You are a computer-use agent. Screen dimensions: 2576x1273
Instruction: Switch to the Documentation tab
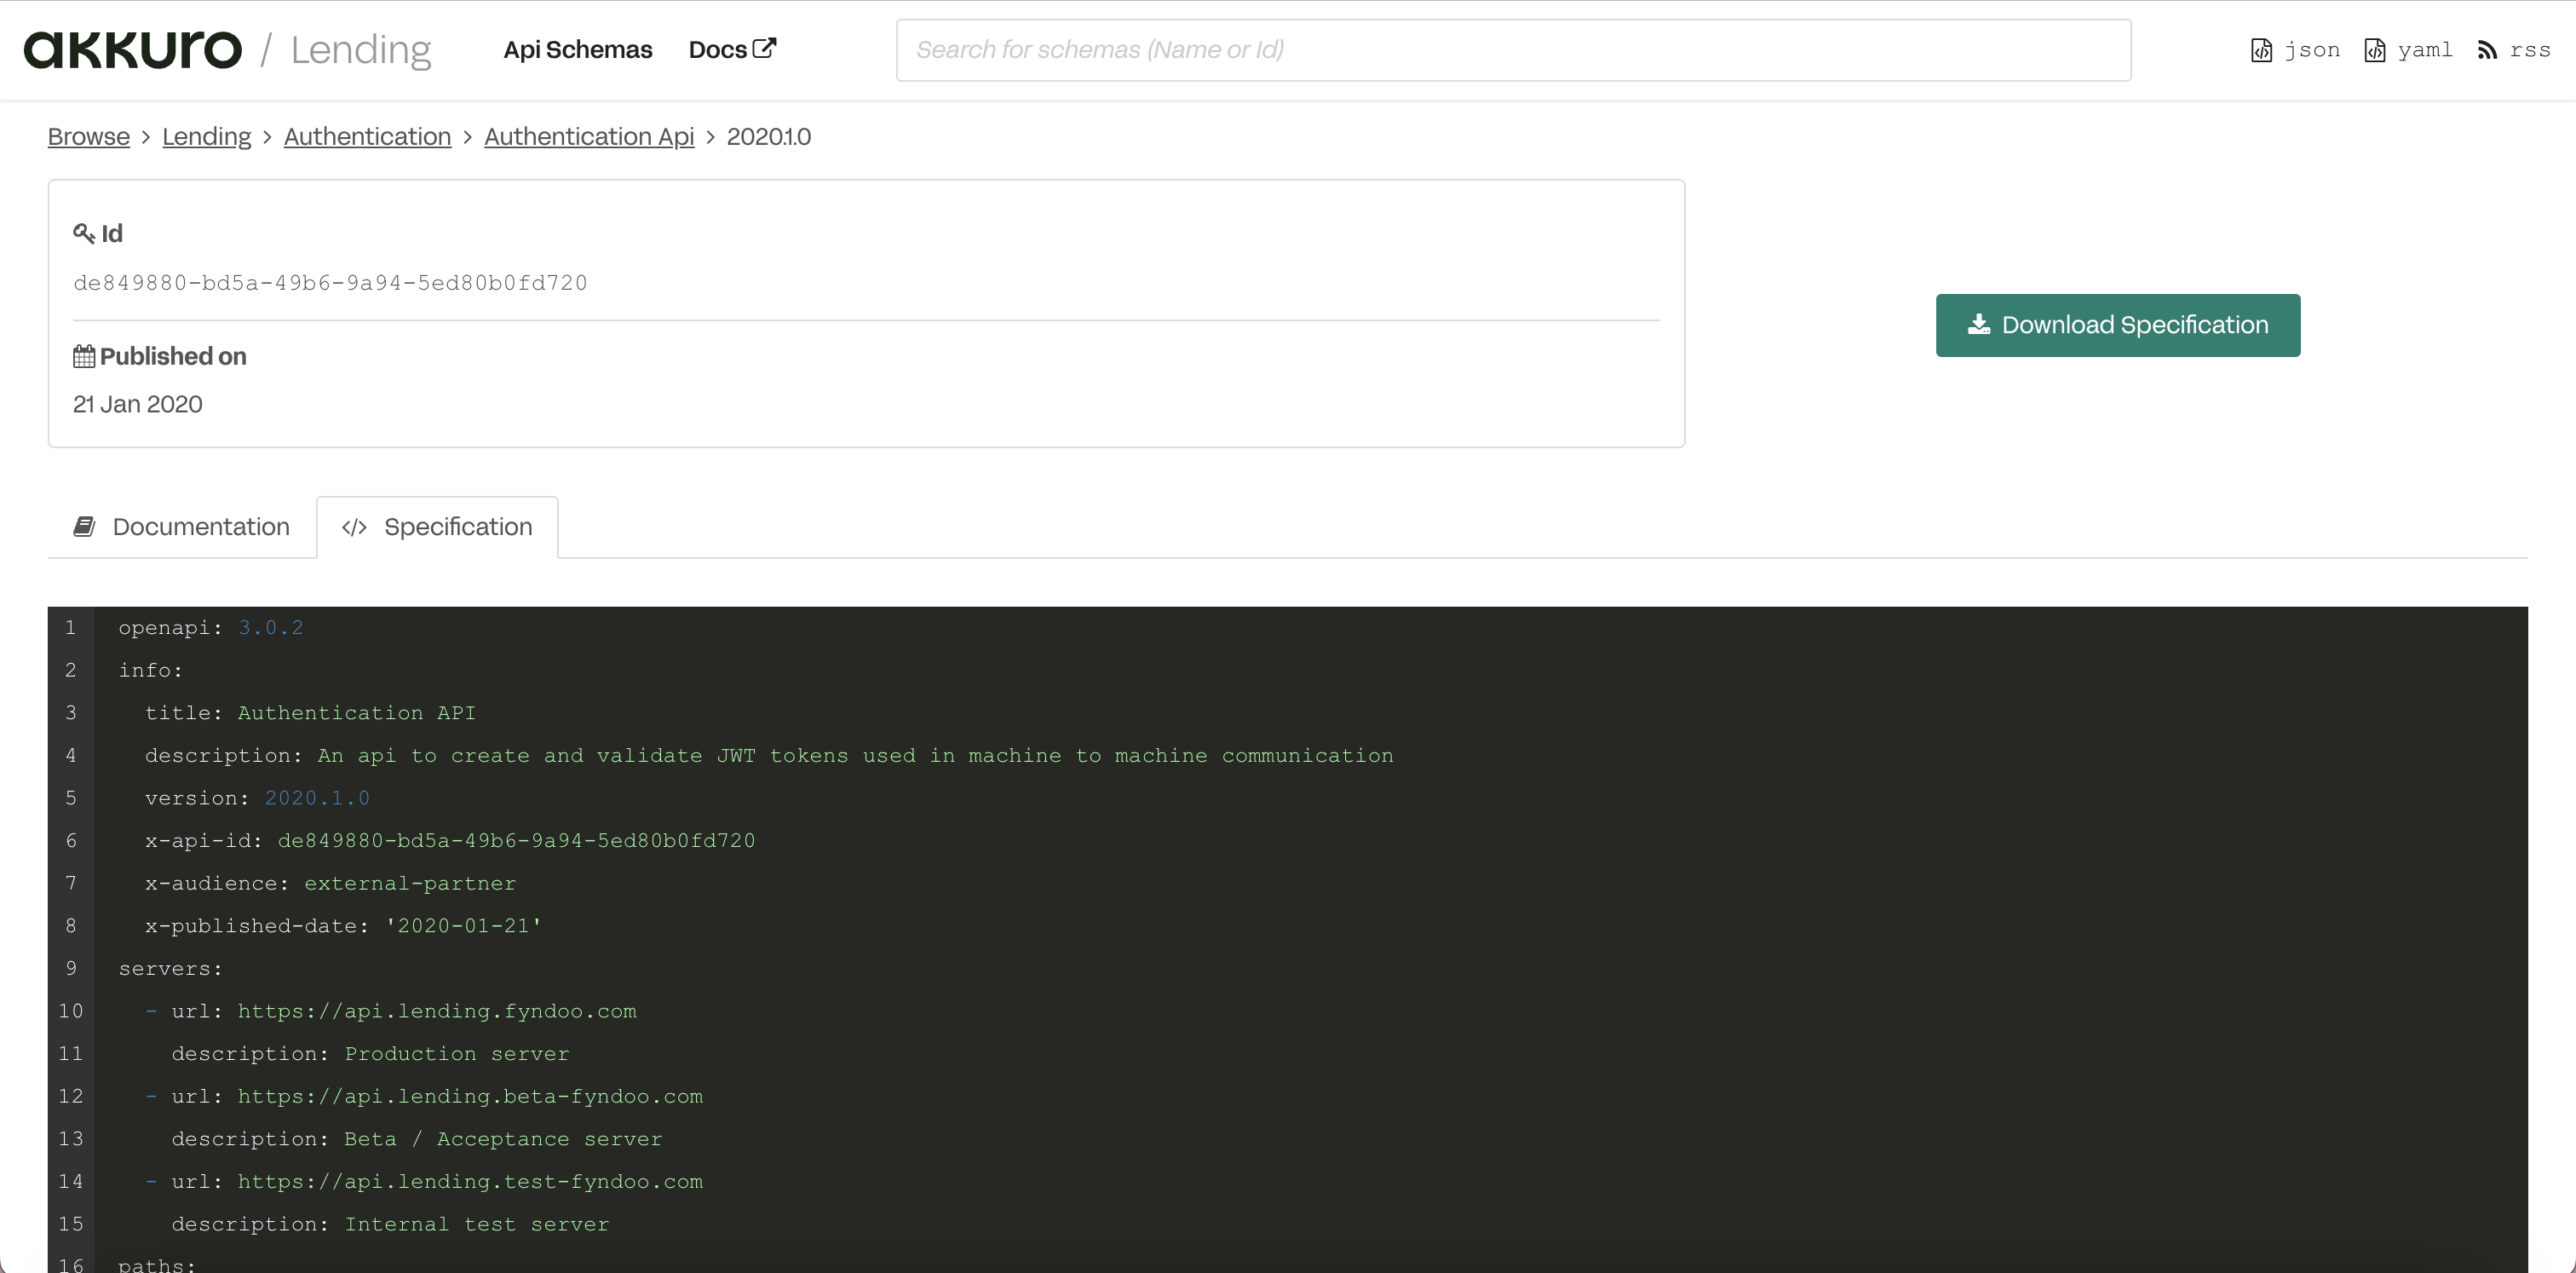(200, 526)
